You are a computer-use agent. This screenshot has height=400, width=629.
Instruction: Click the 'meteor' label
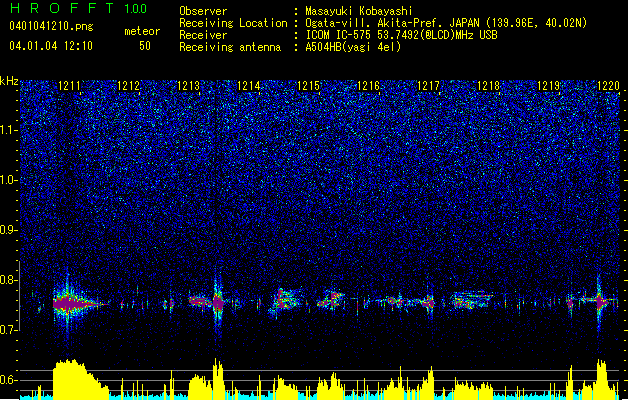click(x=142, y=31)
